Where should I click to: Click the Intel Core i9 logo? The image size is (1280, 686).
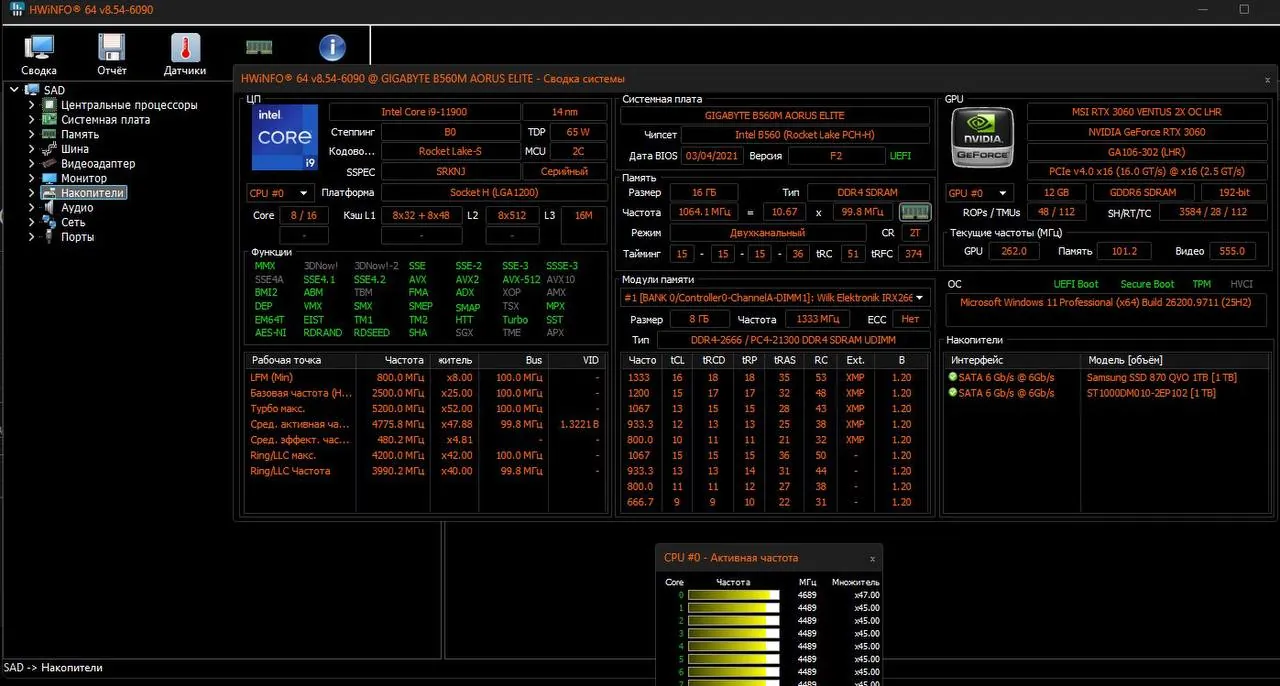(x=285, y=137)
